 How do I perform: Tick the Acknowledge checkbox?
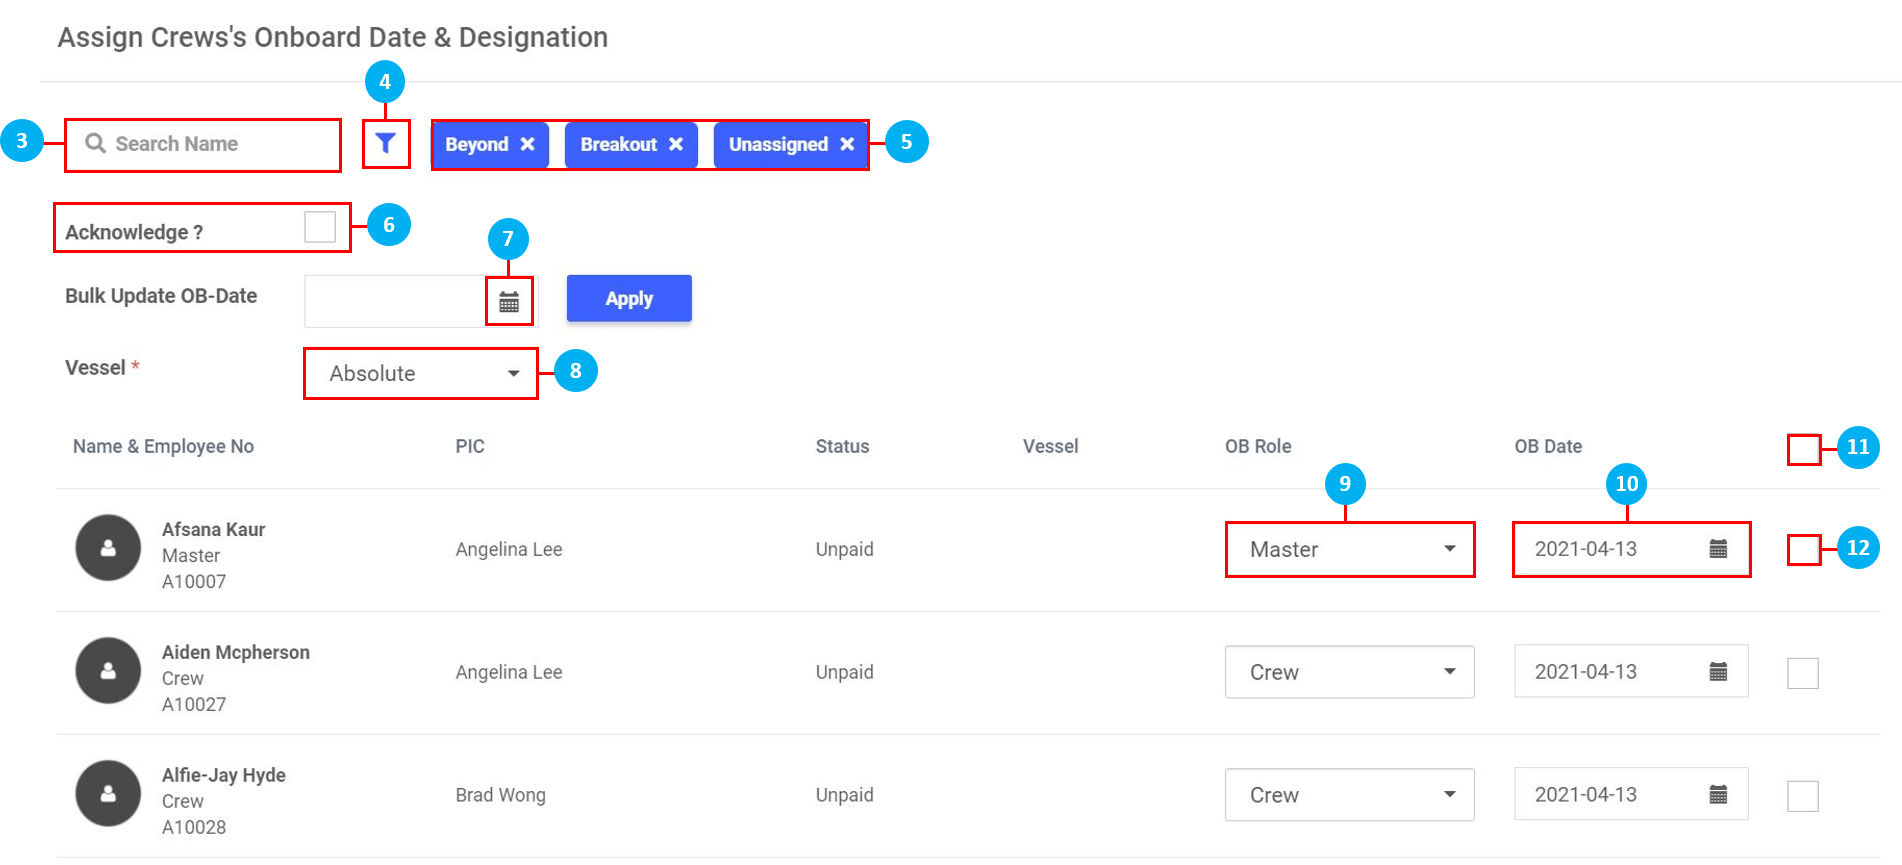320,227
